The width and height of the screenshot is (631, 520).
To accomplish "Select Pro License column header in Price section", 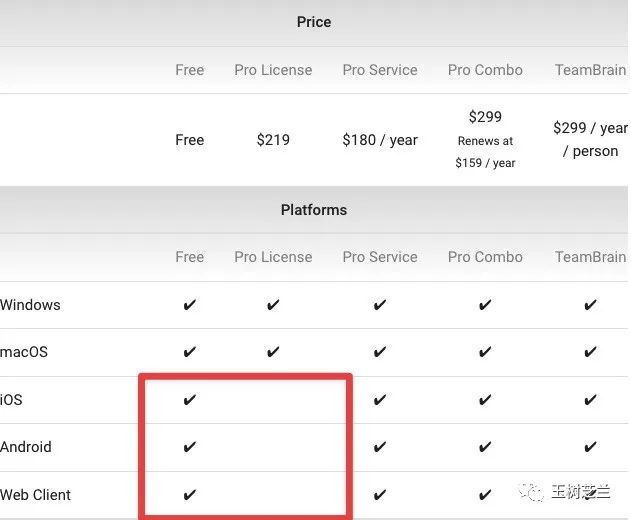I will pyautogui.click(x=273, y=70).
